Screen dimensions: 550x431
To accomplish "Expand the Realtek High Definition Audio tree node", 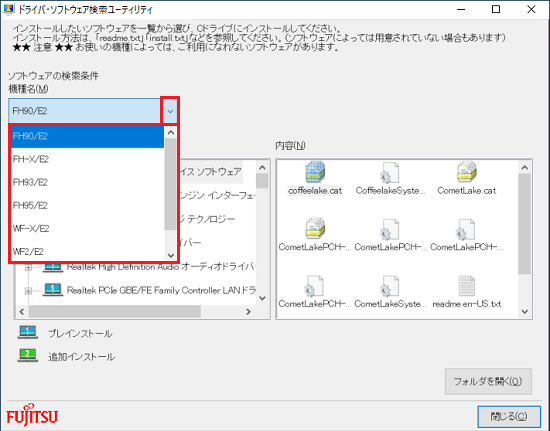I will pyautogui.click(x=28, y=268).
